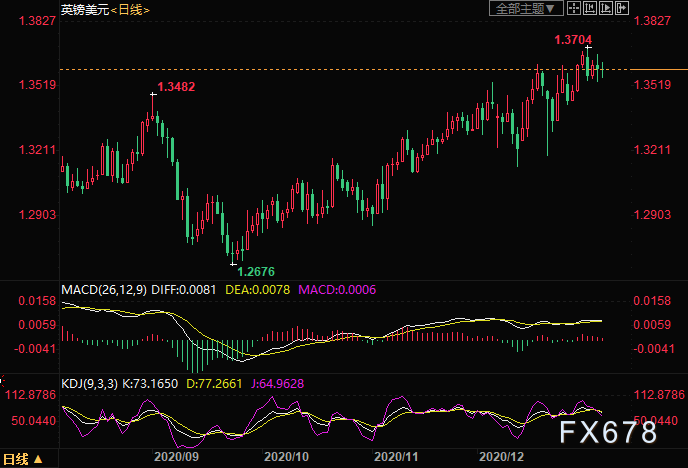688x468 pixels.
Task: Open the 全部主题 dropdown
Action: tap(525, 8)
